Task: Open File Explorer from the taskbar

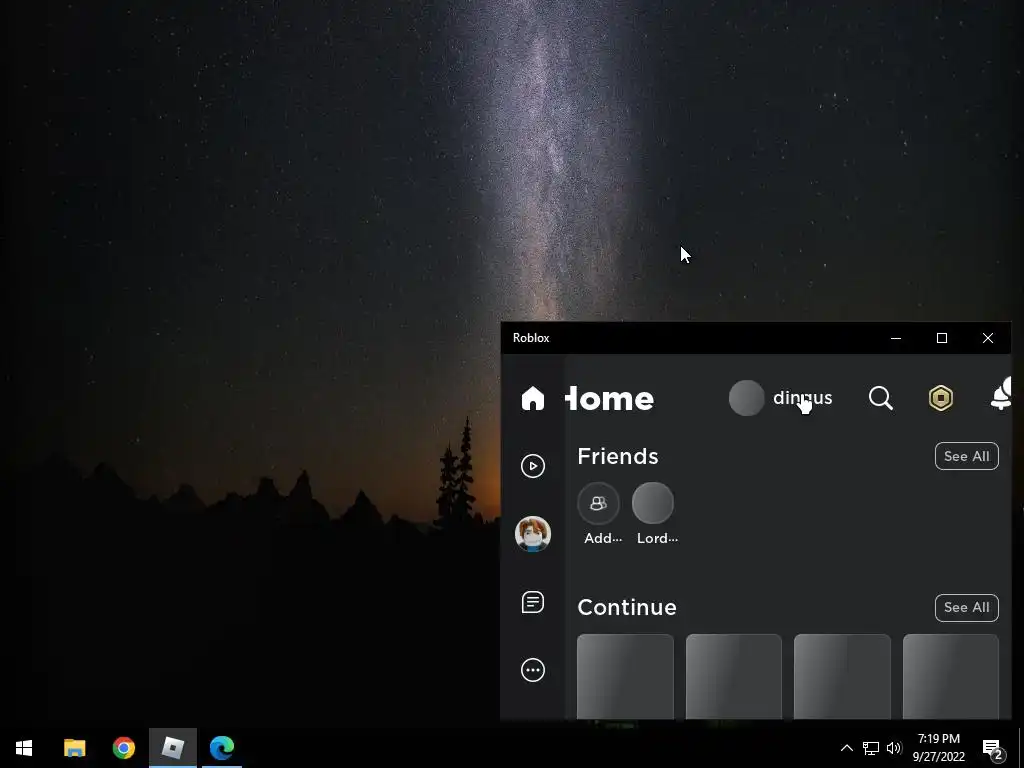Action: click(x=74, y=748)
